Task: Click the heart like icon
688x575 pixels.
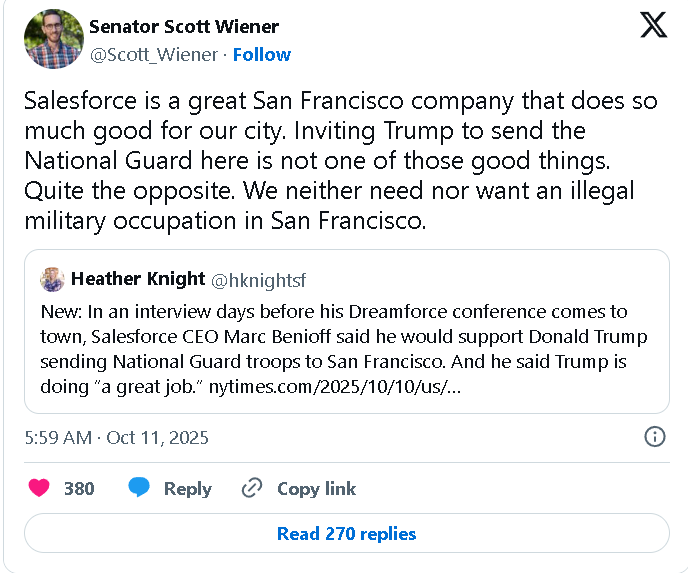Action: tap(39, 488)
